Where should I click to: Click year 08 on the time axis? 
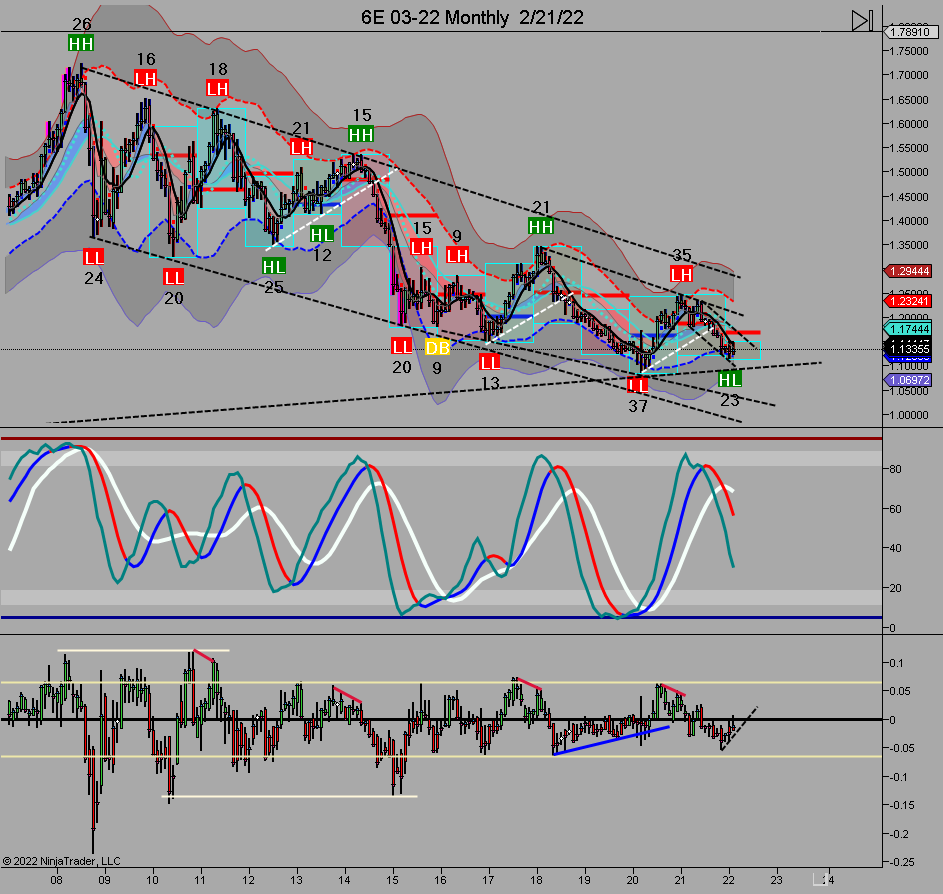(x=57, y=880)
